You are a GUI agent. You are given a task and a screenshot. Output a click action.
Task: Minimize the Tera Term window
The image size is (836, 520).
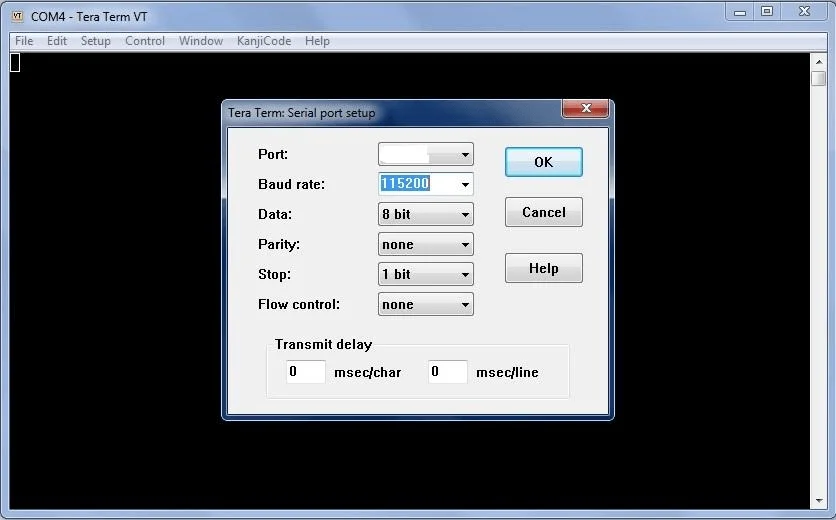[739, 12]
